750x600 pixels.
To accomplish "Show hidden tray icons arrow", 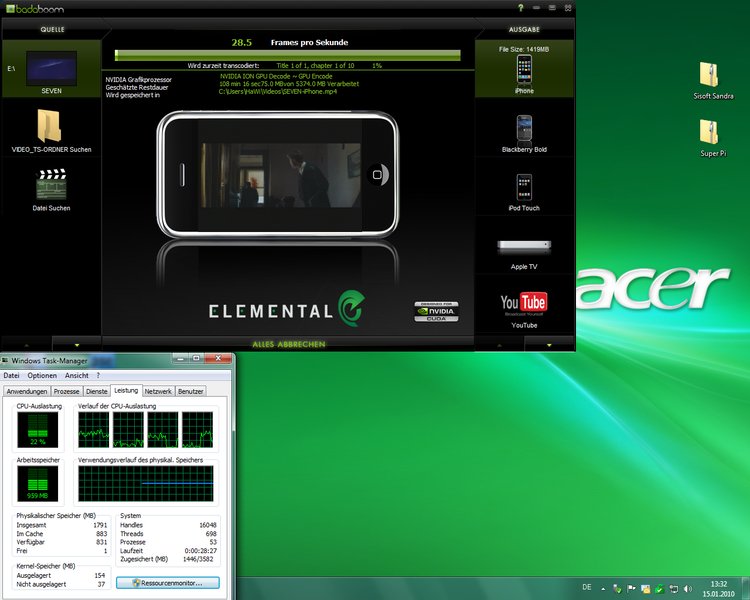I will pos(603,589).
